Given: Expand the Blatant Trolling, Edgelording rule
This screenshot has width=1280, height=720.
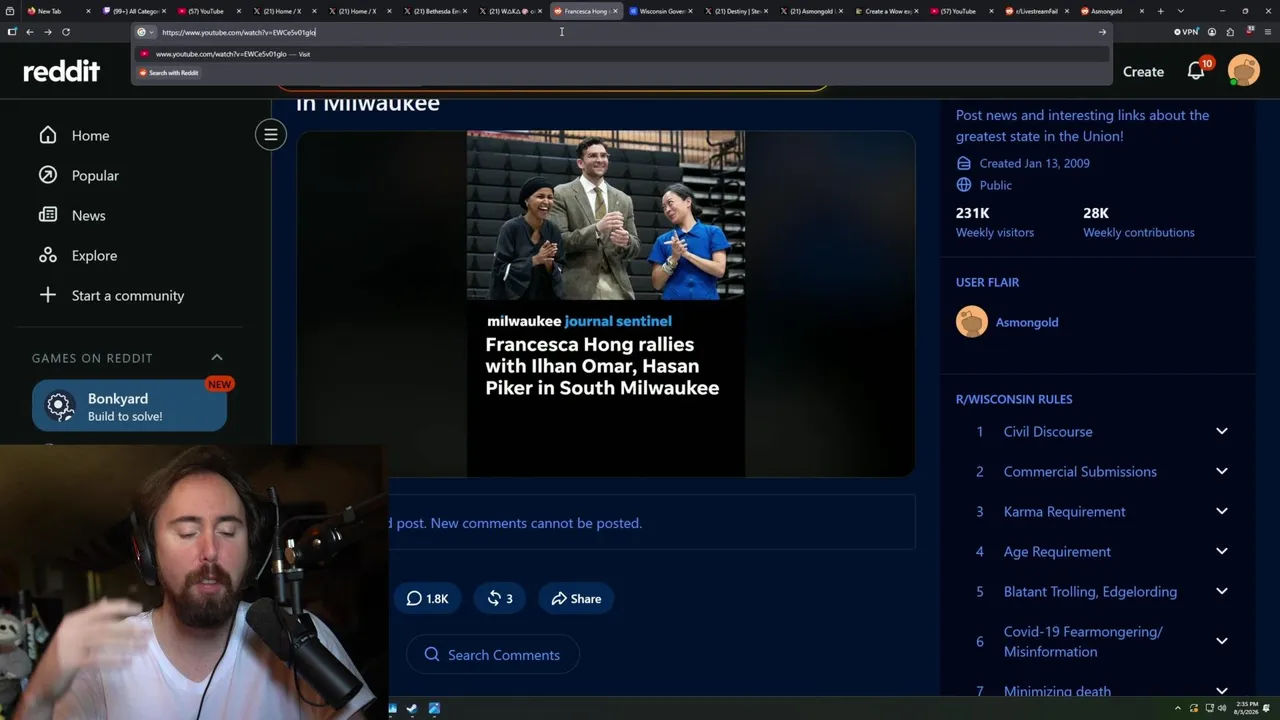Looking at the screenshot, I should (x=1221, y=591).
